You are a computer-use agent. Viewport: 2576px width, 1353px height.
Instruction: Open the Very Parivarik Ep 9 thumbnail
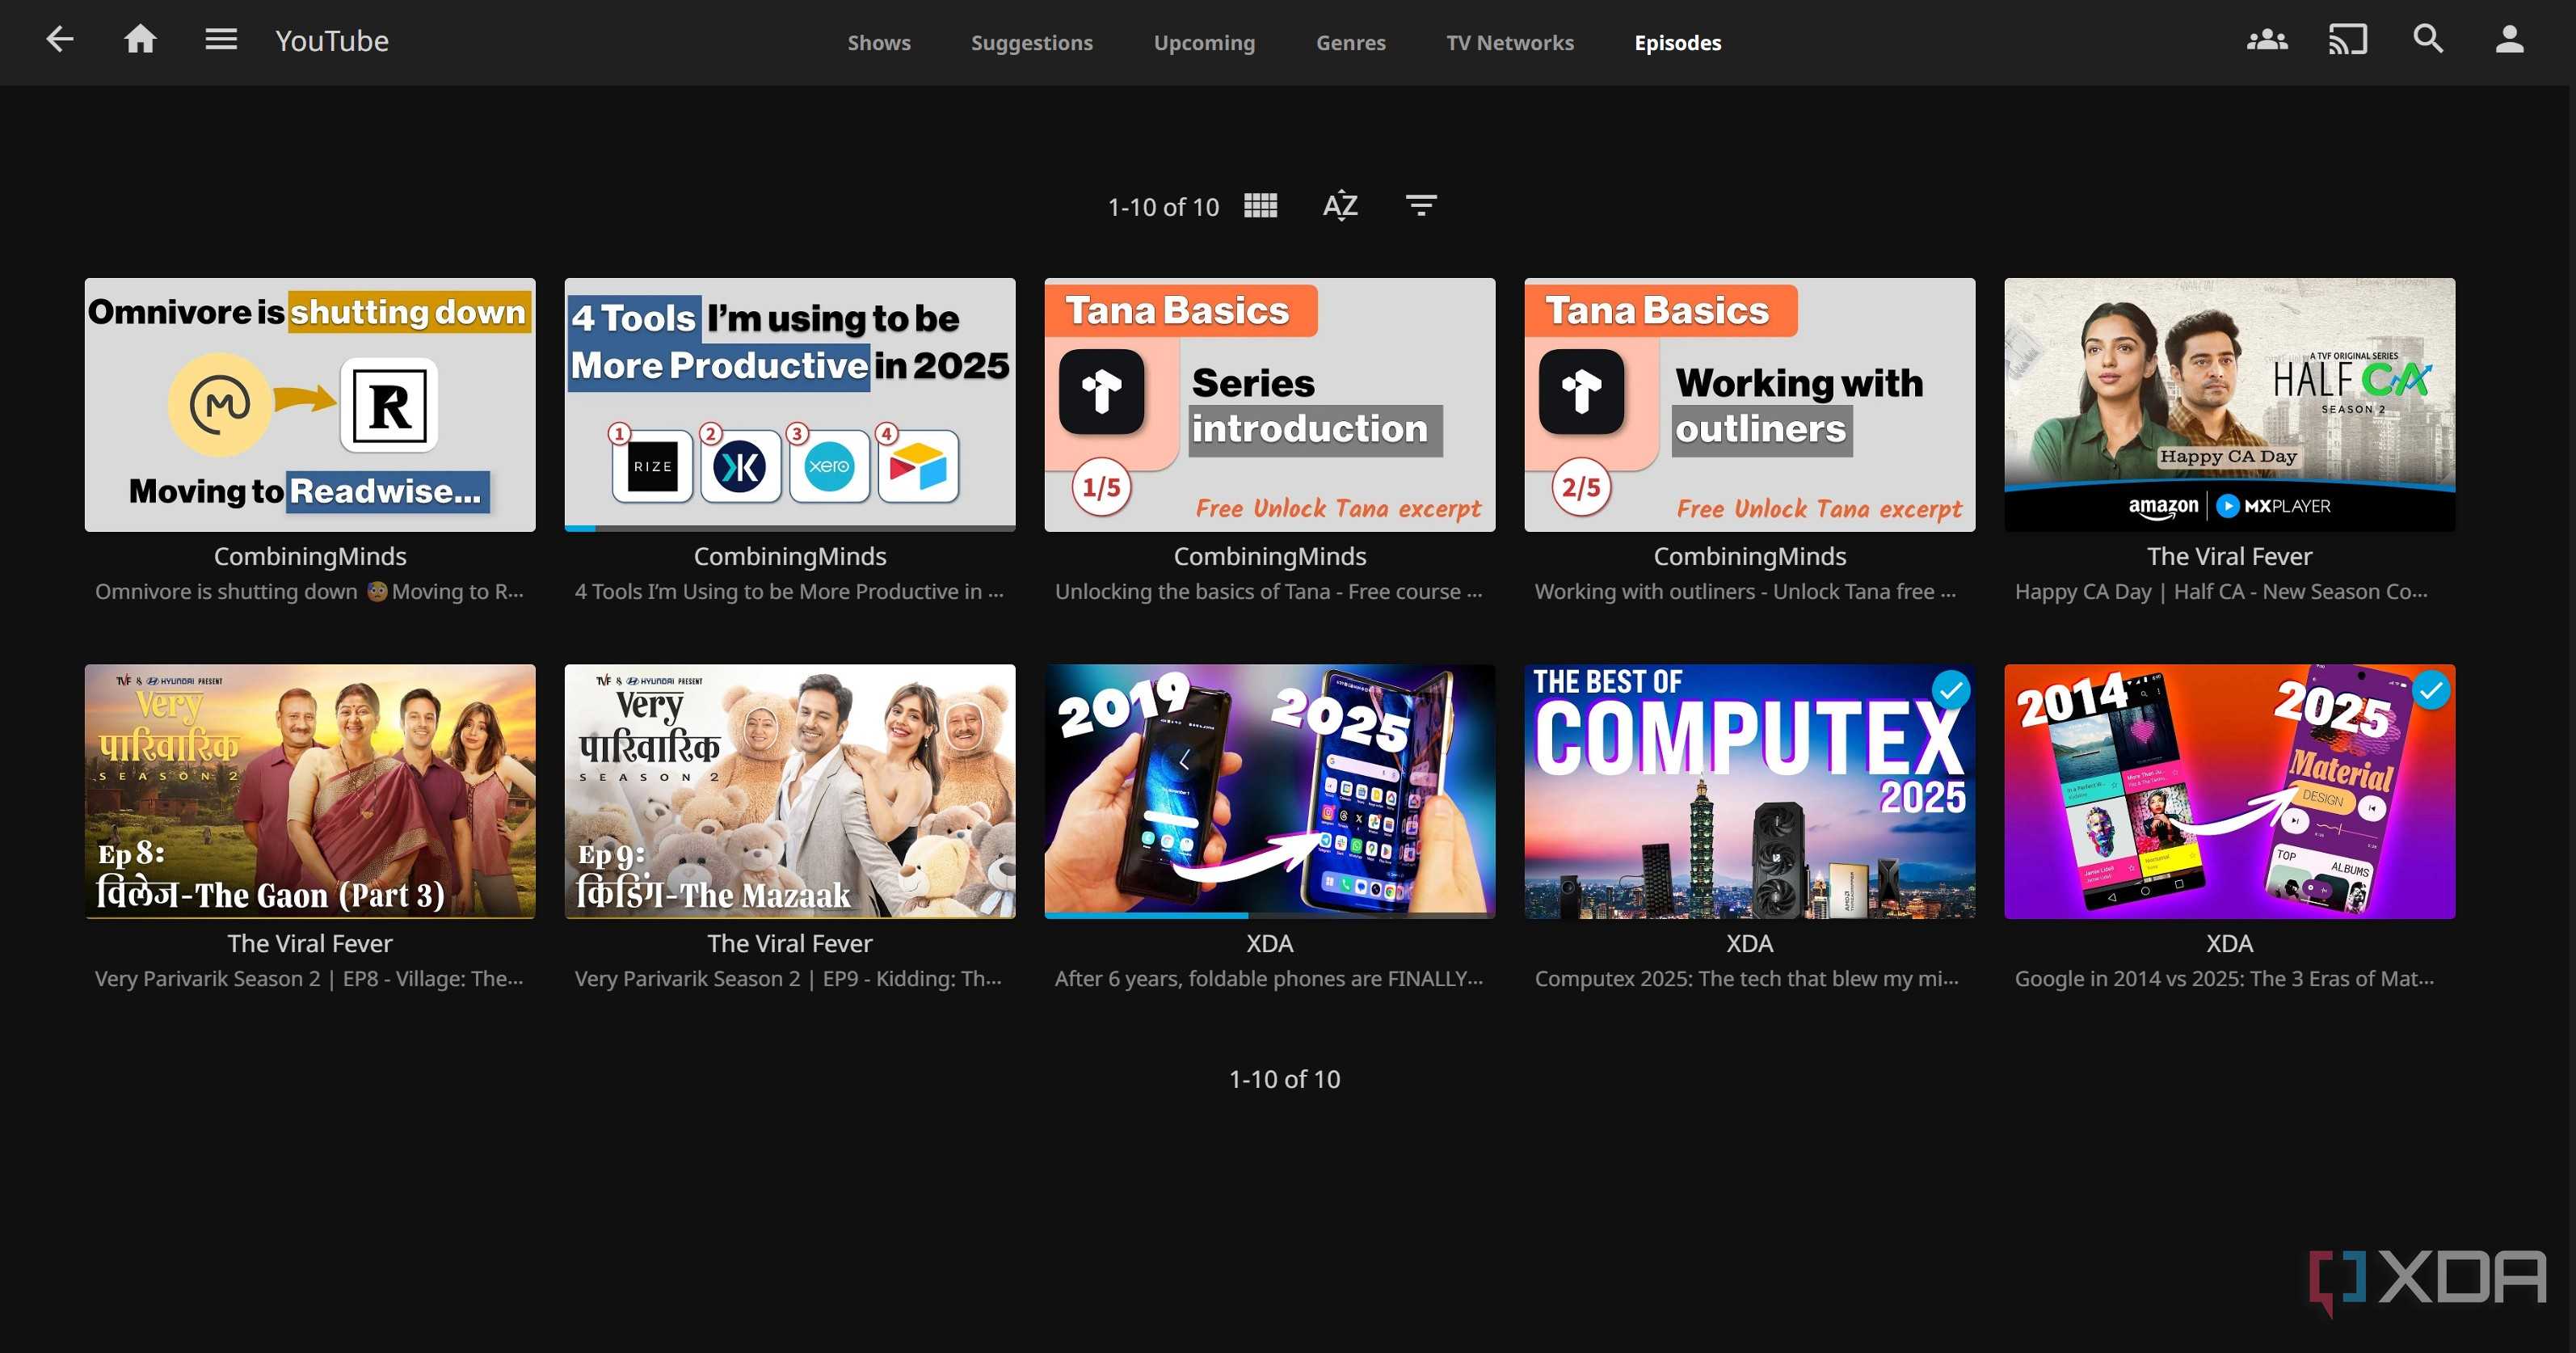point(790,792)
